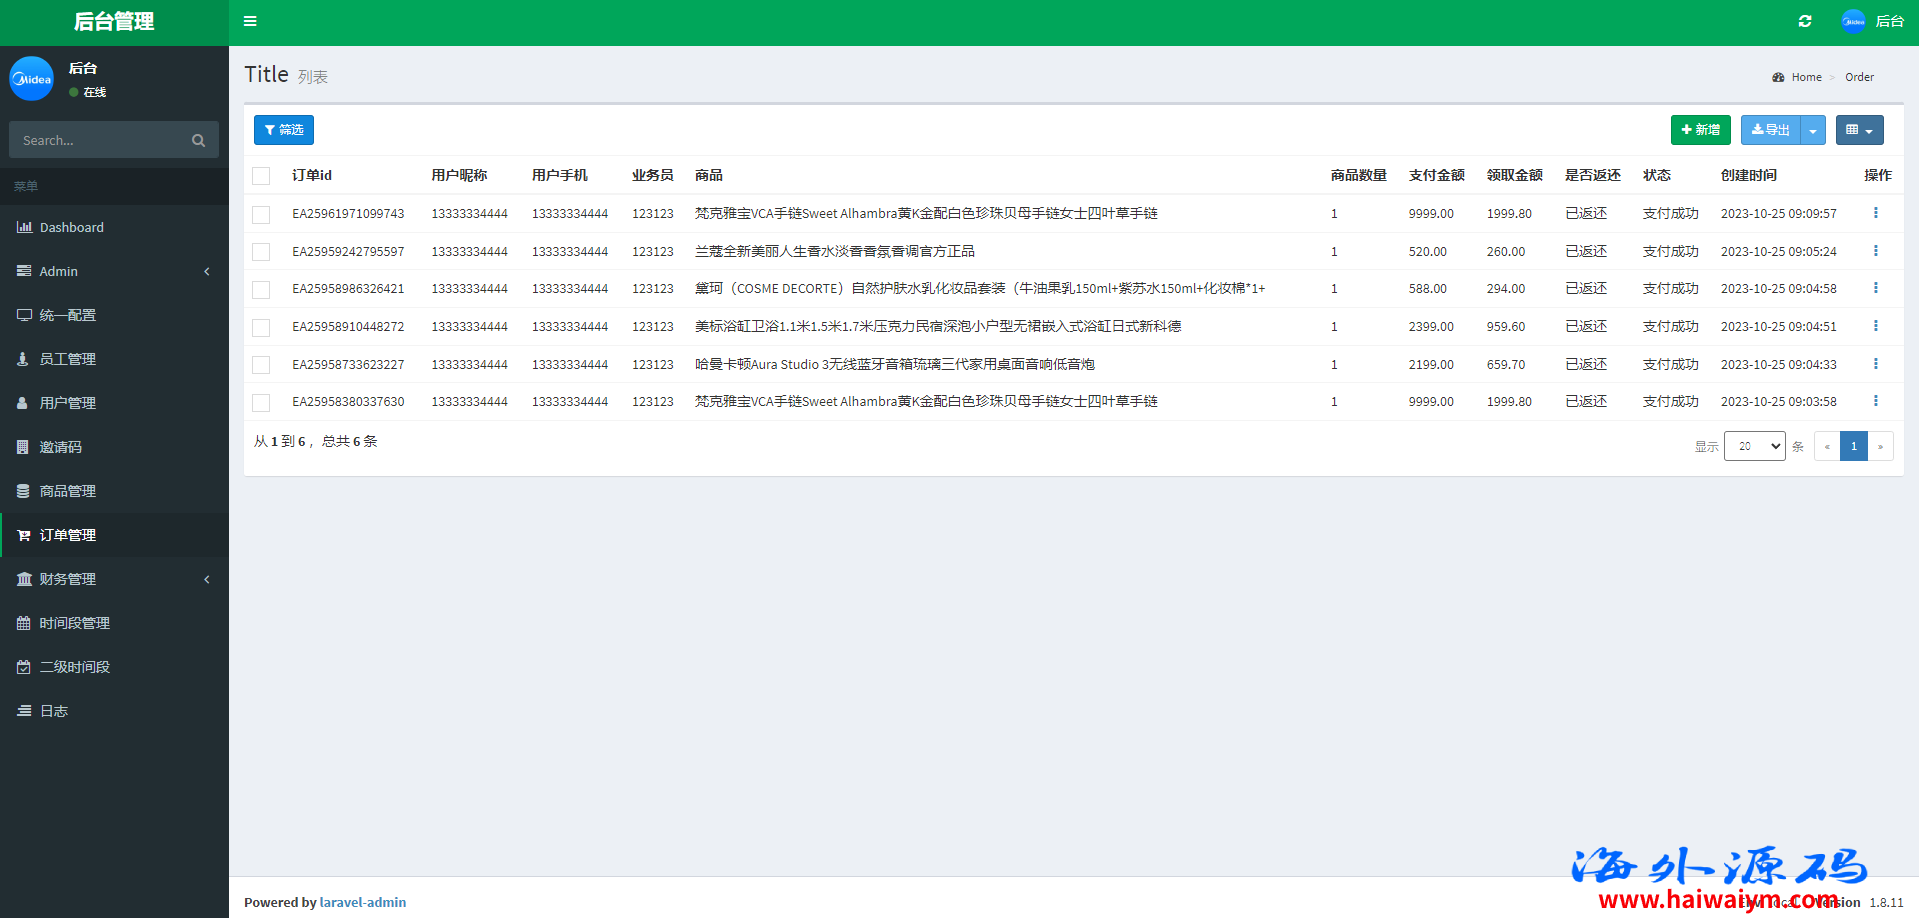
Task: Select checkbox for order EA25959242795597
Action: 261,252
